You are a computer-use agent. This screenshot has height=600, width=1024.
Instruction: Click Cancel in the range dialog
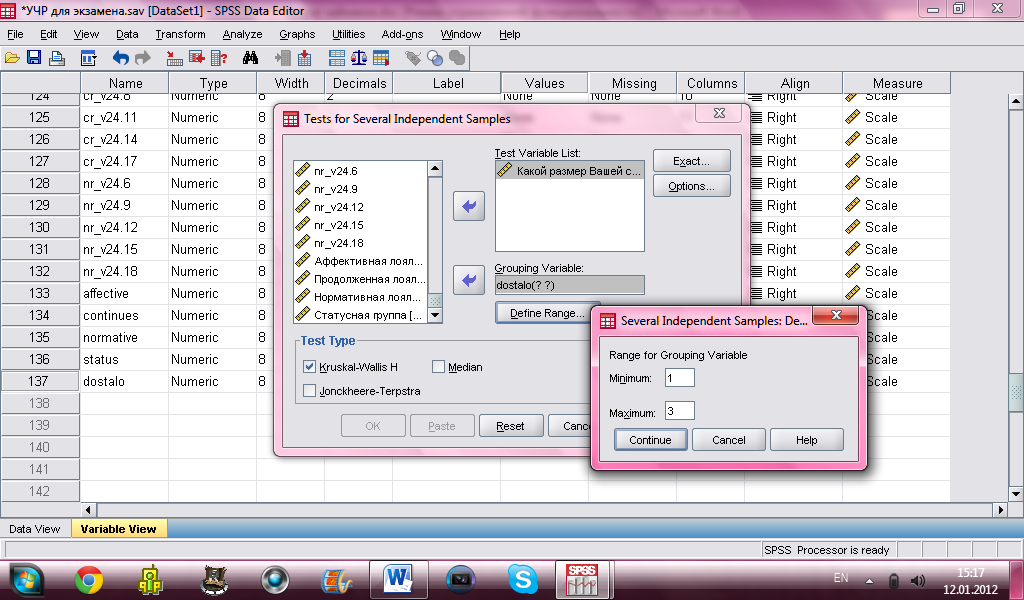point(729,440)
